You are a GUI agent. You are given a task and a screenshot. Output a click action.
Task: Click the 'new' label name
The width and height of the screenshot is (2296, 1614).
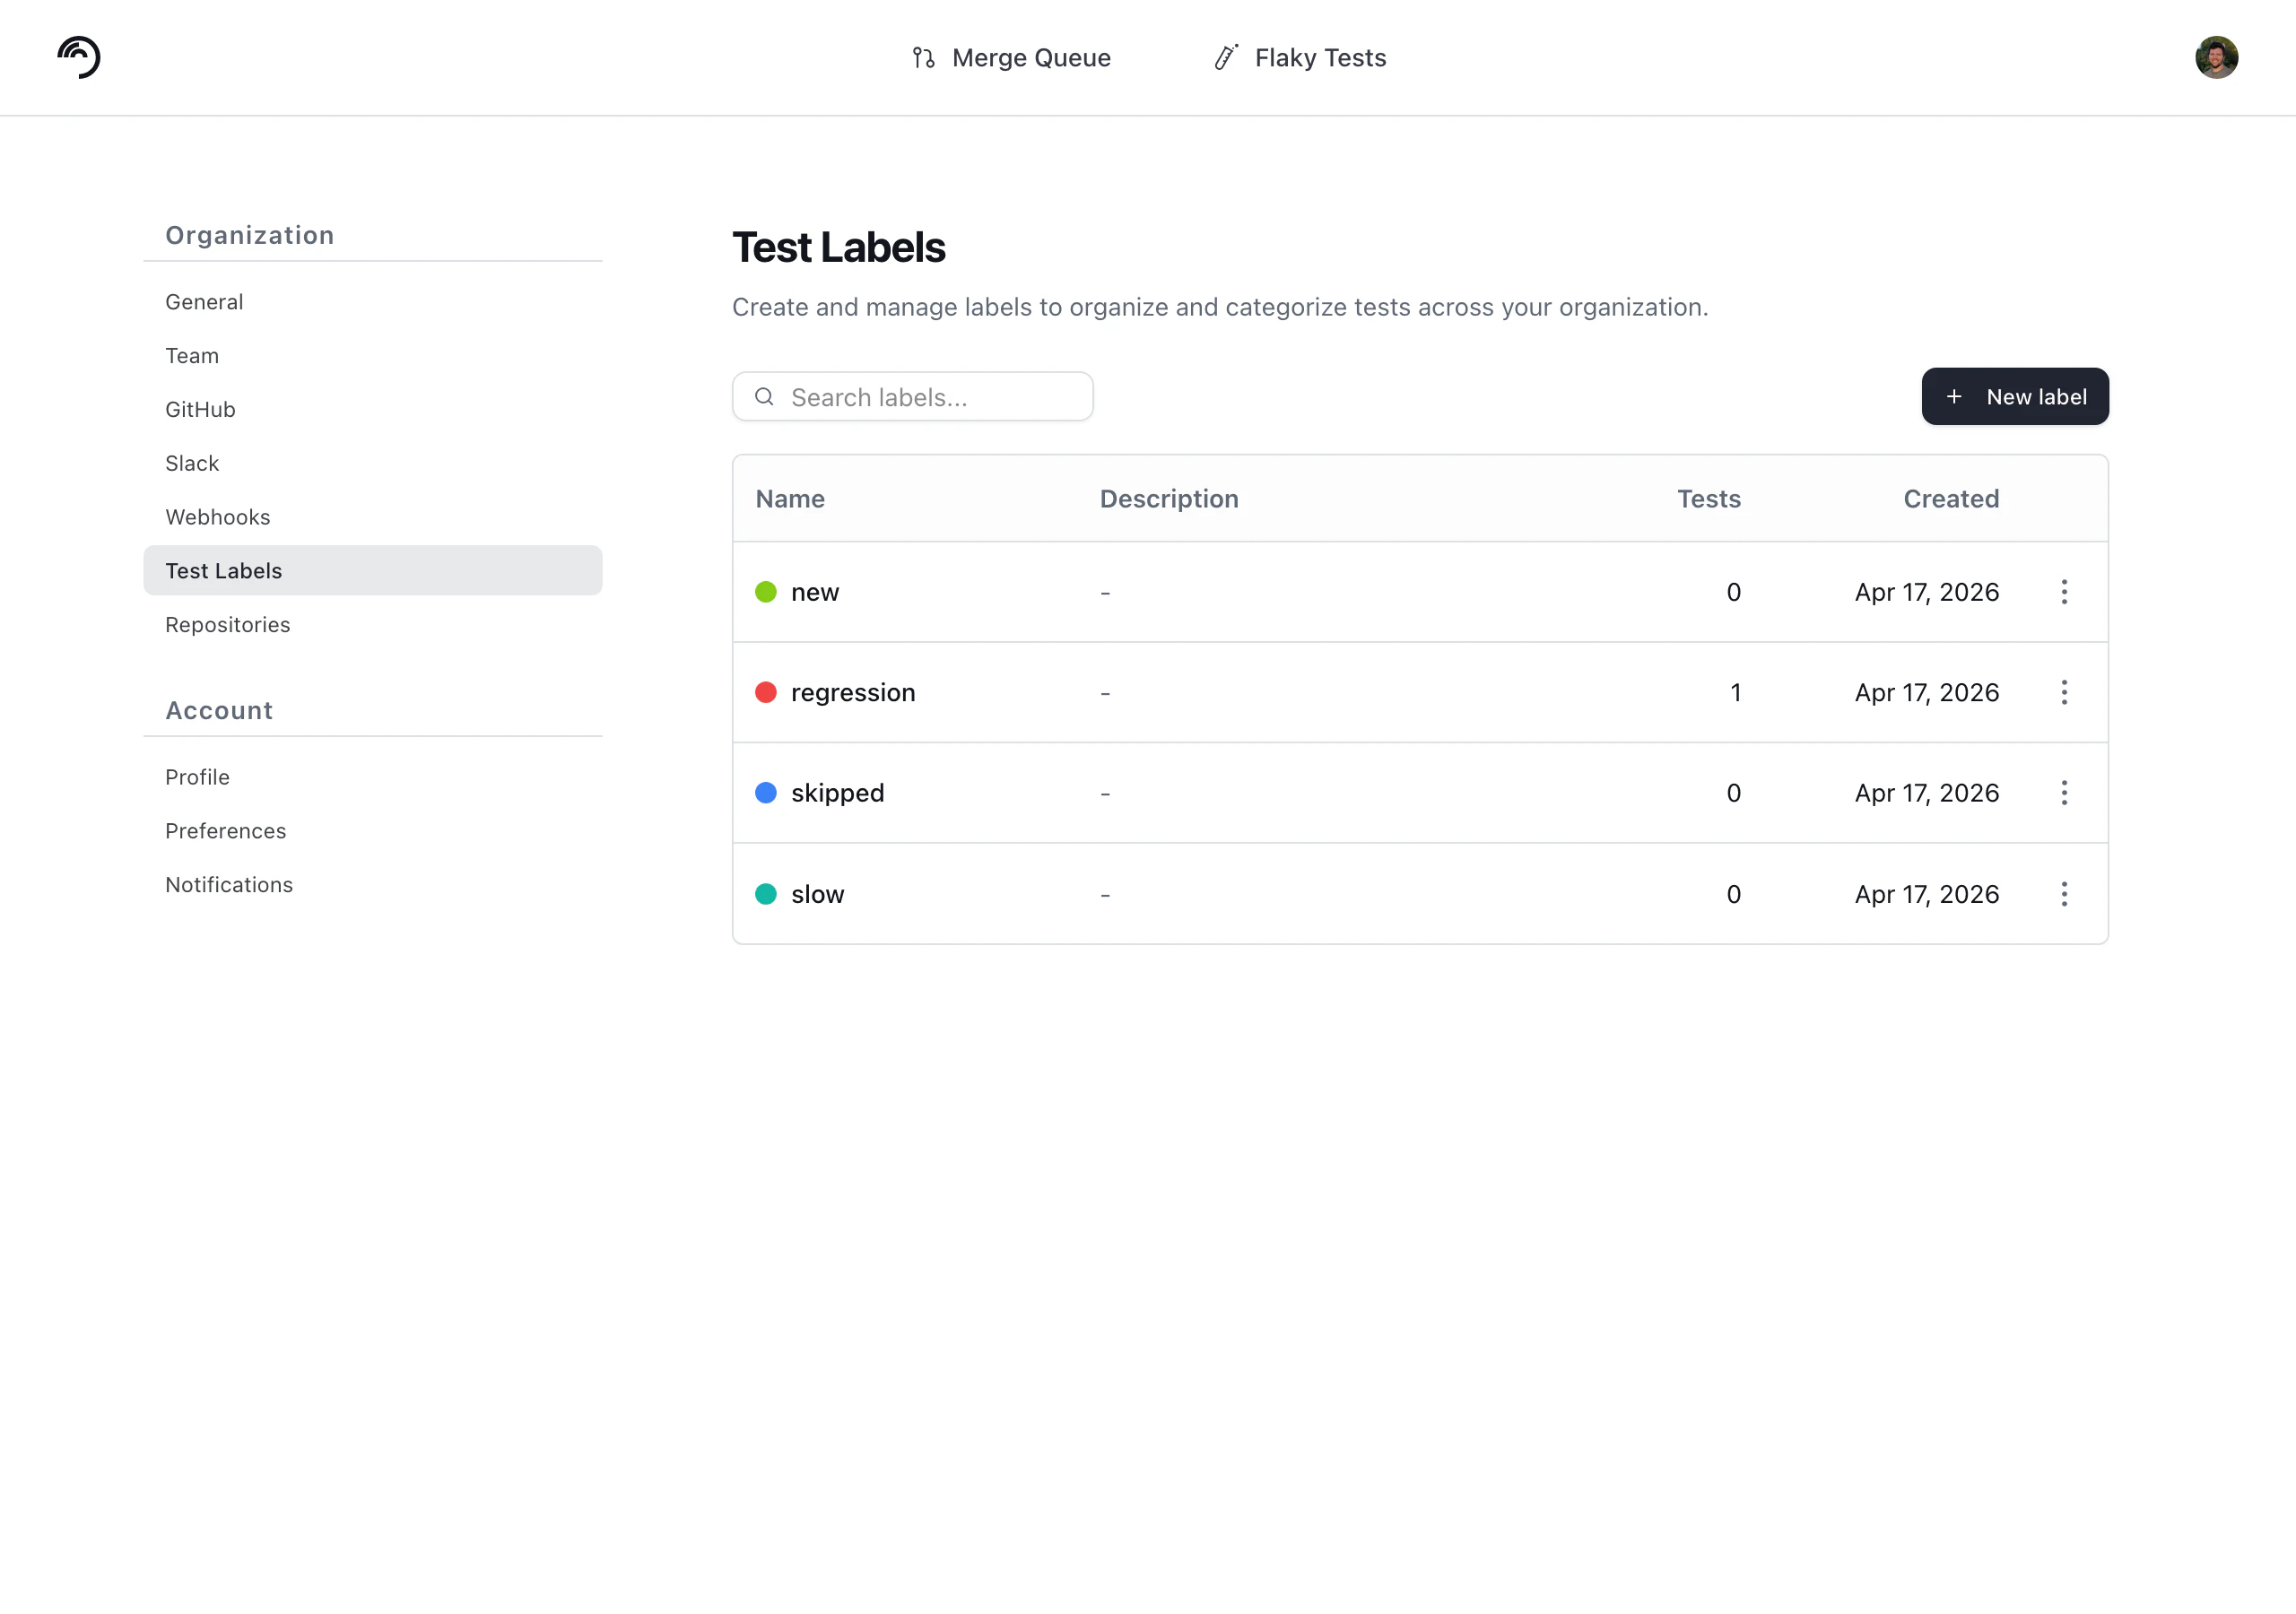click(815, 592)
